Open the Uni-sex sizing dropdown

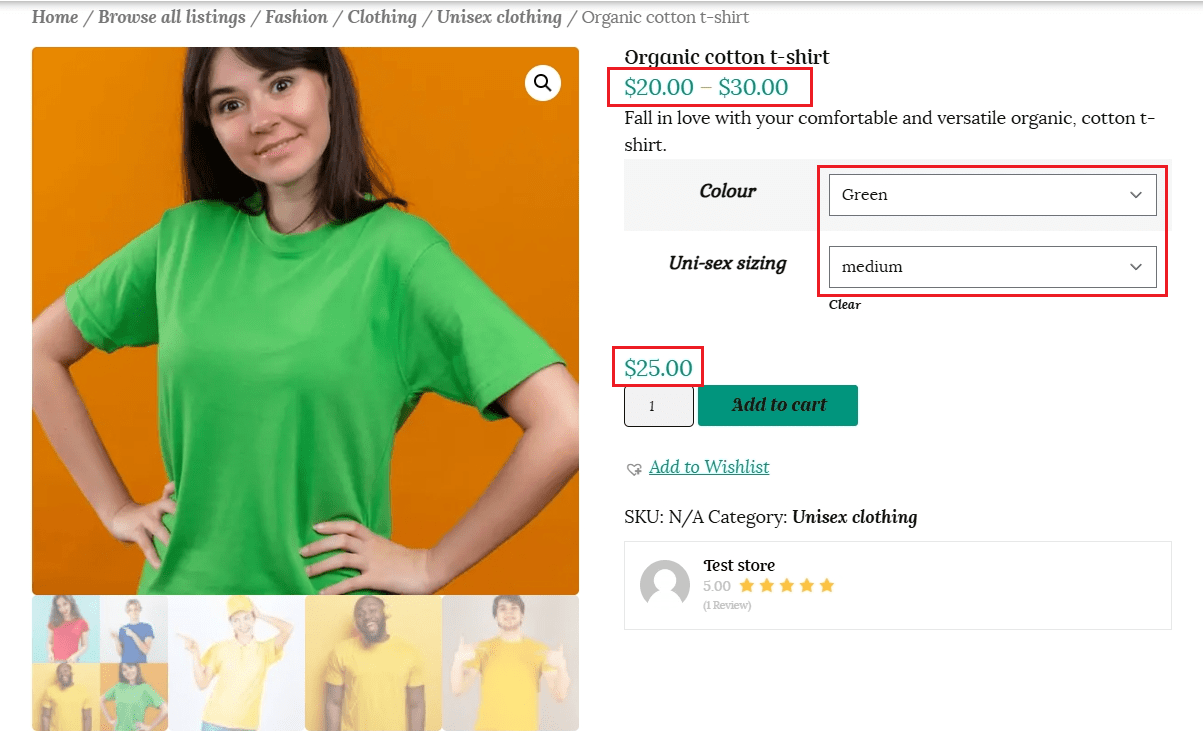(x=992, y=267)
